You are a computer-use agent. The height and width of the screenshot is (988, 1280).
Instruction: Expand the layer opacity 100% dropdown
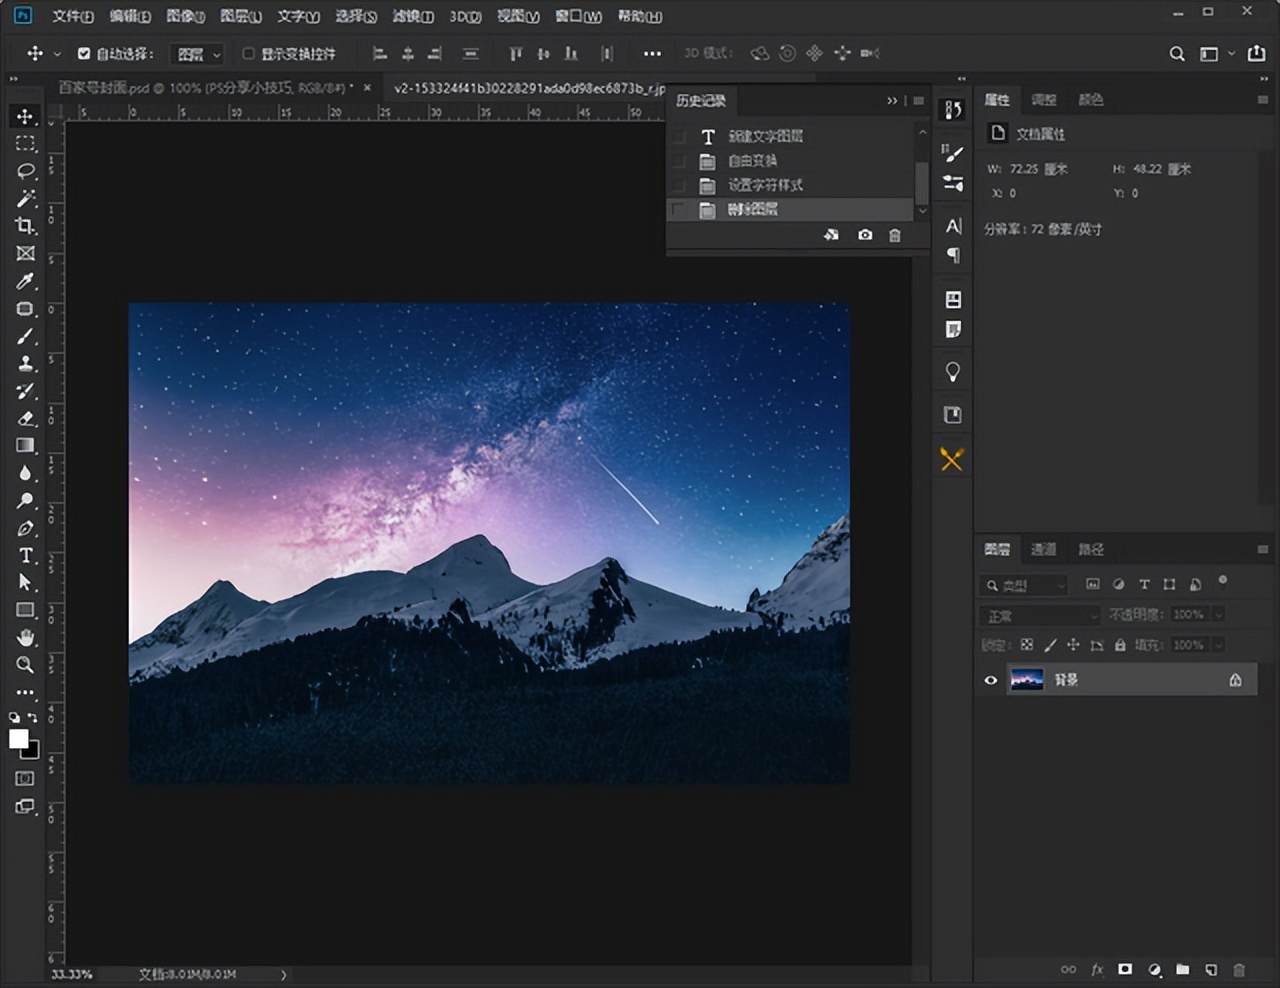point(1218,615)
